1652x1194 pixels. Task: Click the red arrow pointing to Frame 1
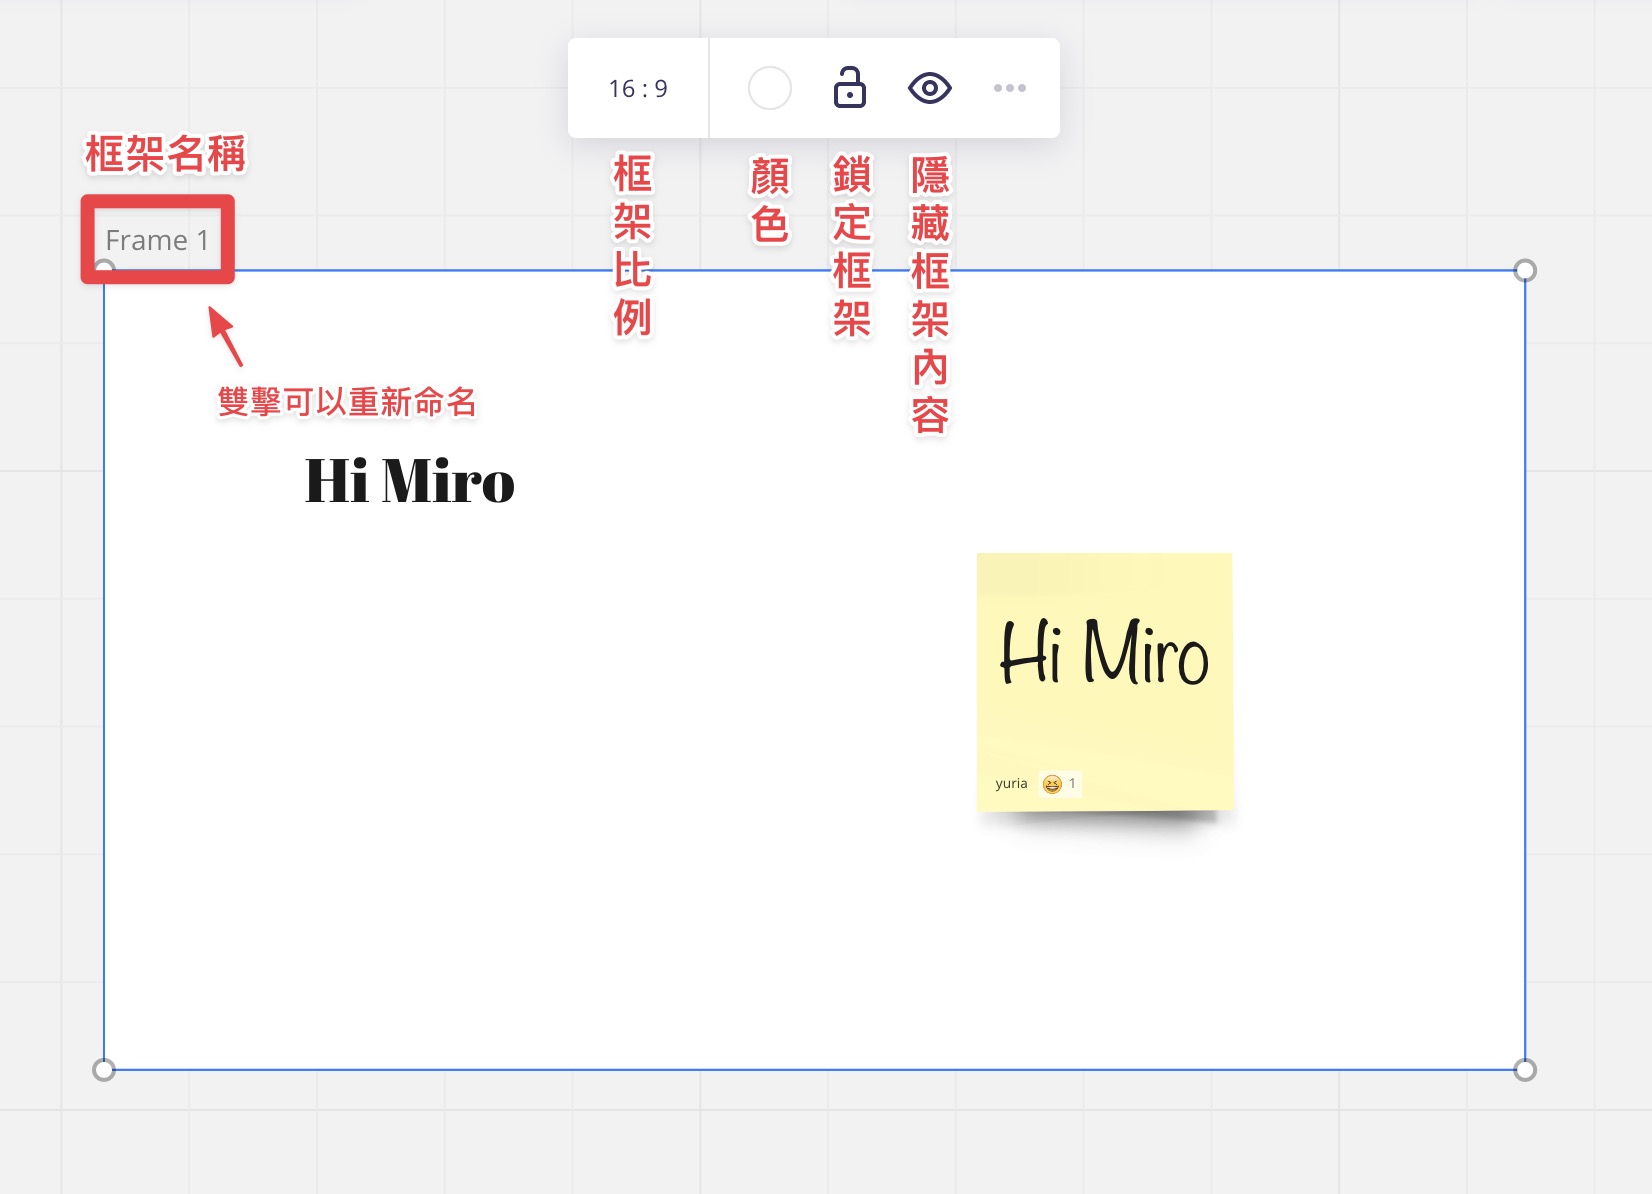226,336
